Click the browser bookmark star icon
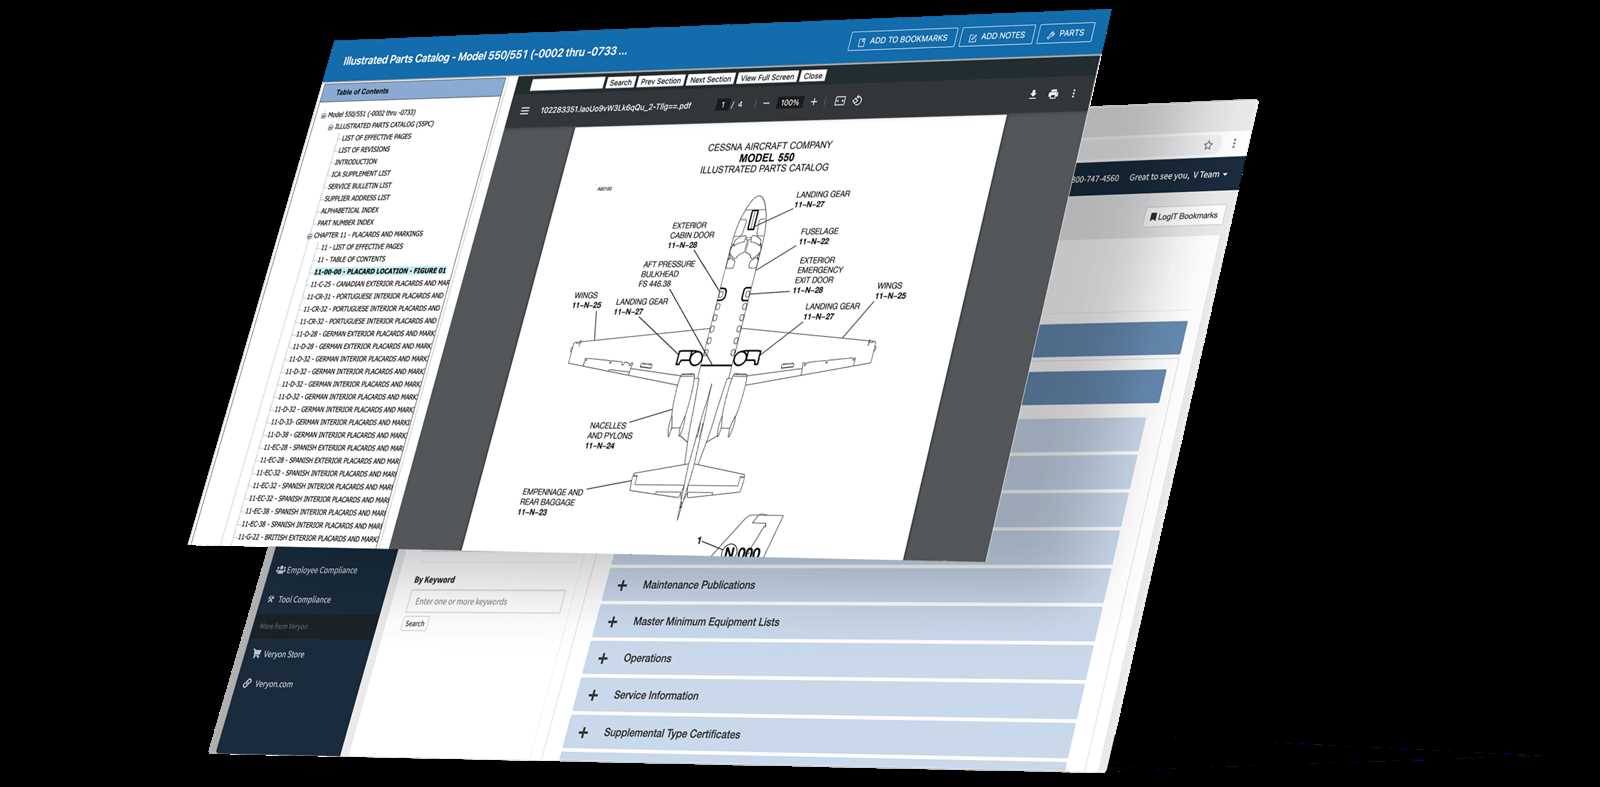Screen dimensions: 1600x787 [x=1208, y=146]
